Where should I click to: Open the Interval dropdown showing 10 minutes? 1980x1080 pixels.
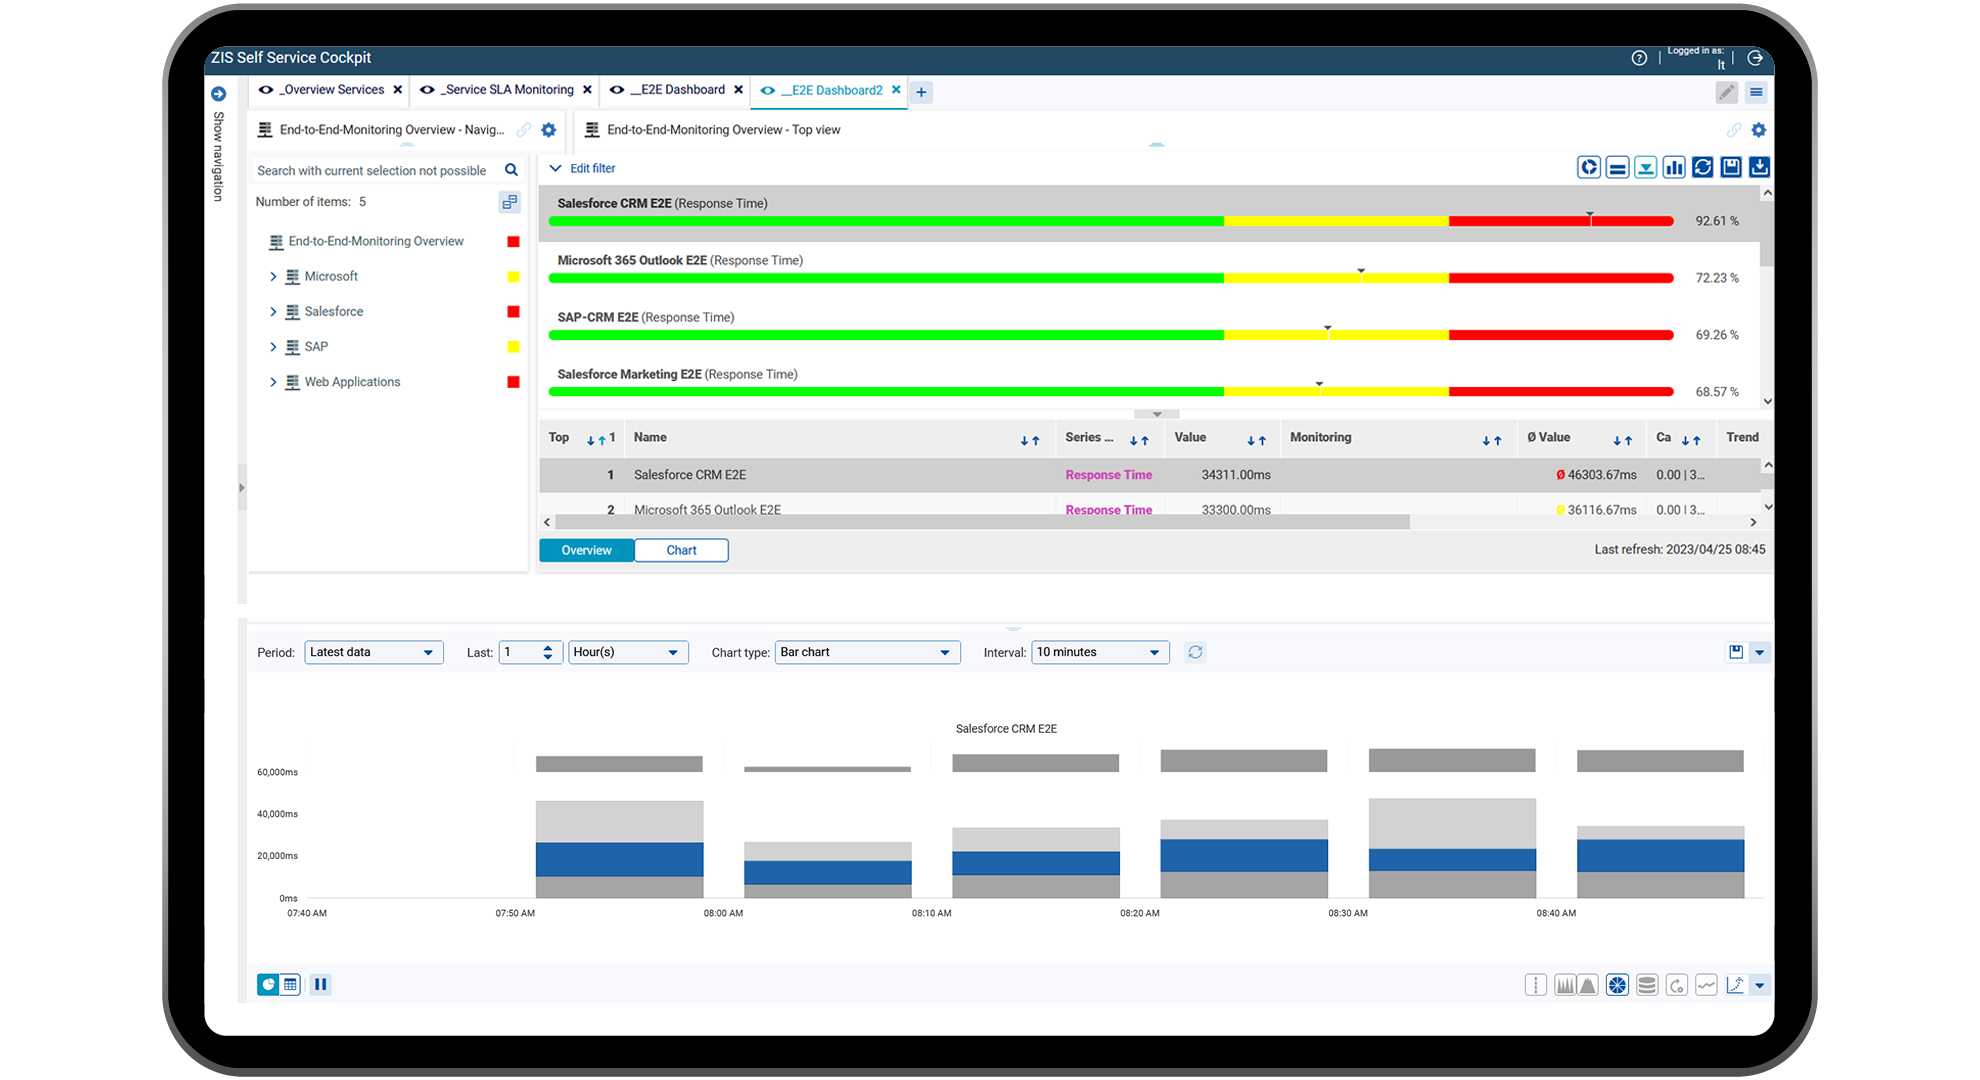1100,652
